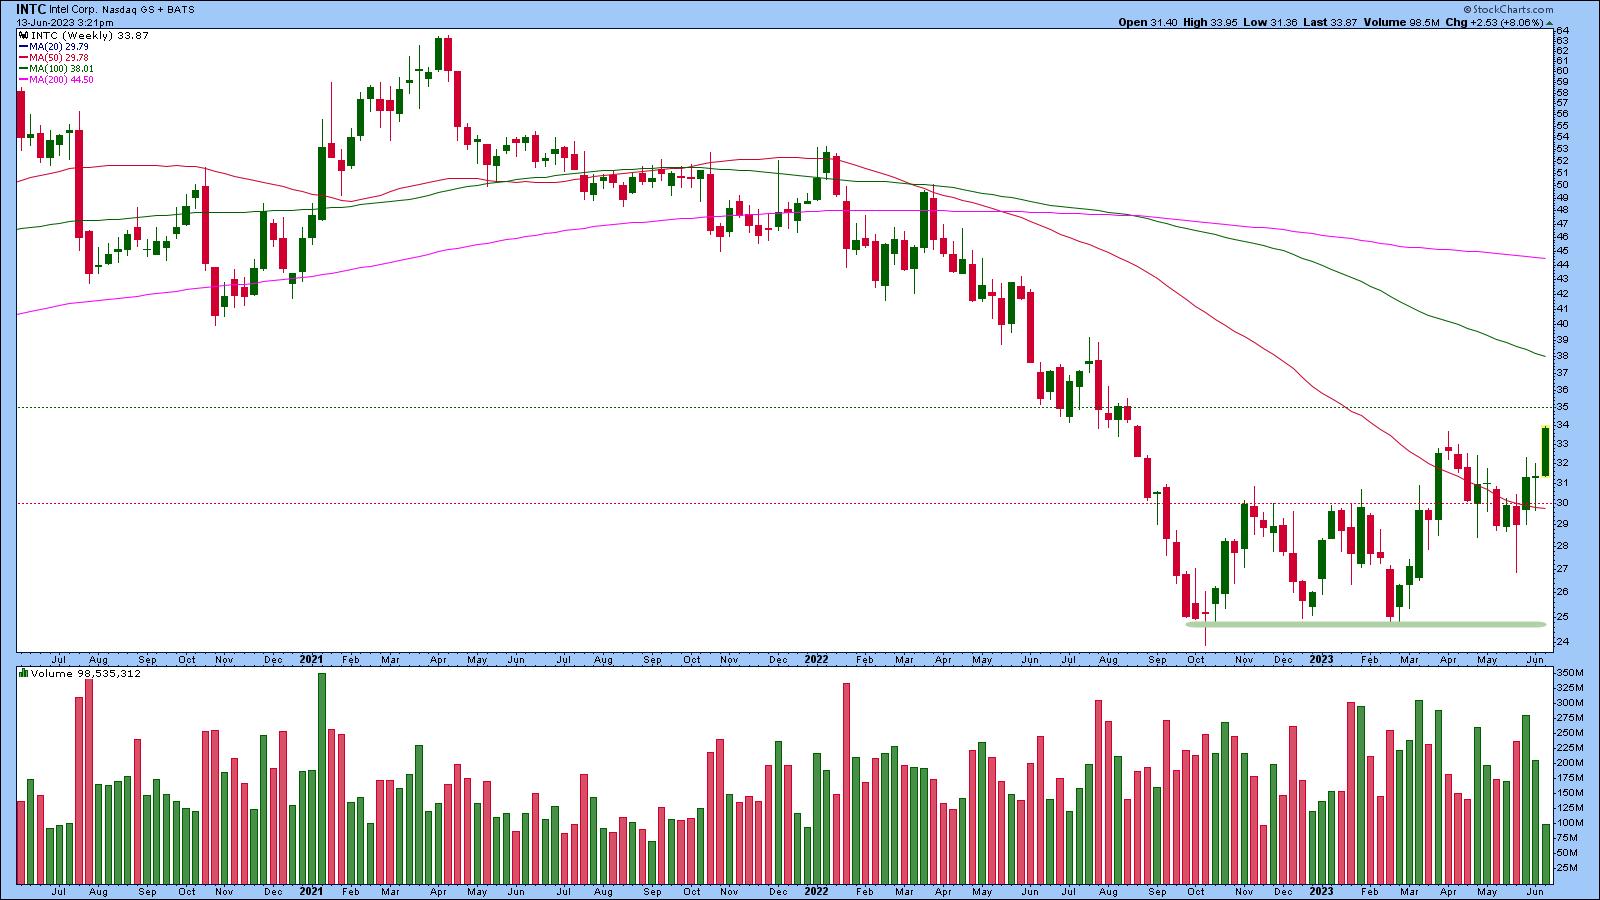The image size is (1600, 900).
Task: Click the 2021 year marker on the price time axis
Action: pos(311,660)
